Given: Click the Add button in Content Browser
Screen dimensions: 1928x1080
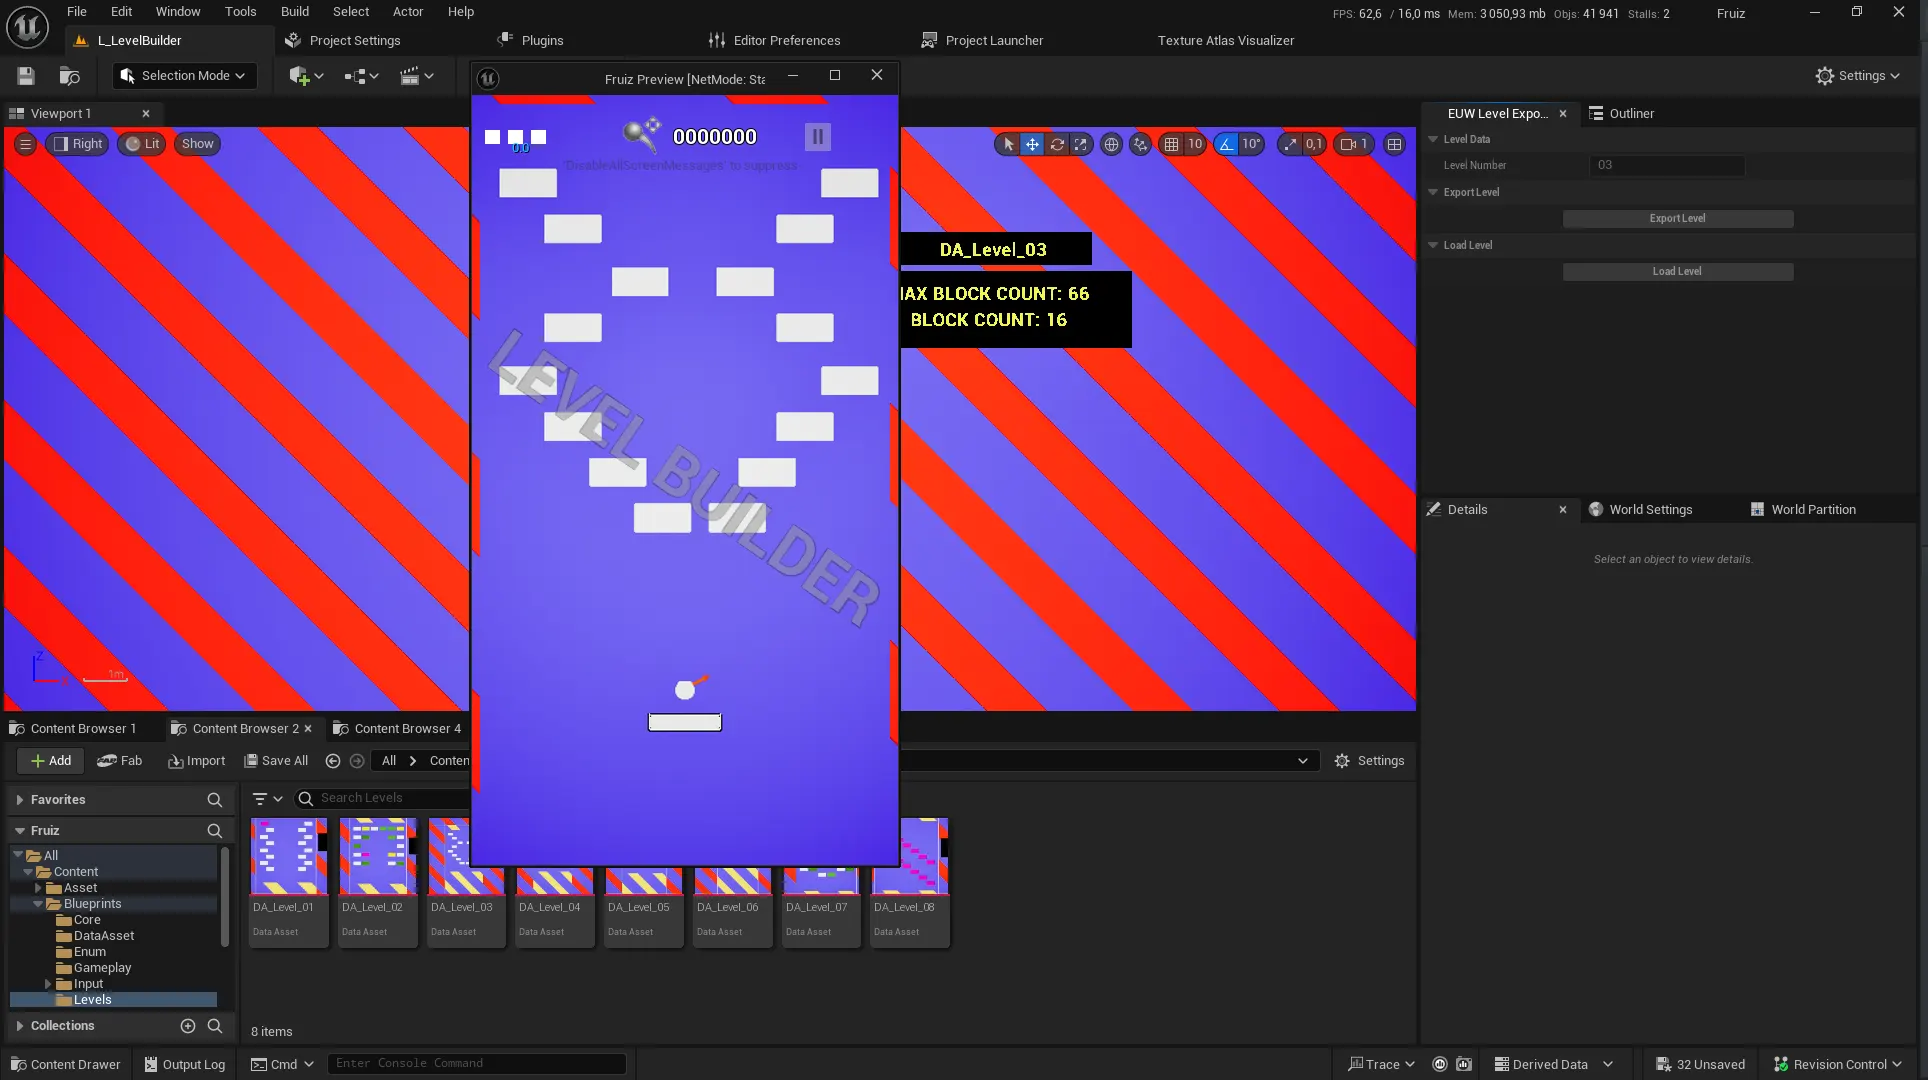Looking at the screenshot, I should coord(51,761).
